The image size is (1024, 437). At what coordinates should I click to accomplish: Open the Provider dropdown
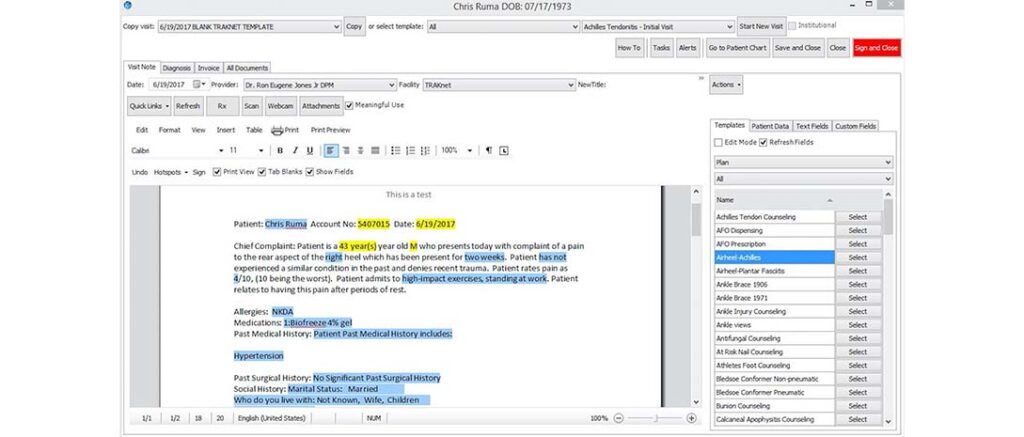pyautogui.click(x=319, y=85)
